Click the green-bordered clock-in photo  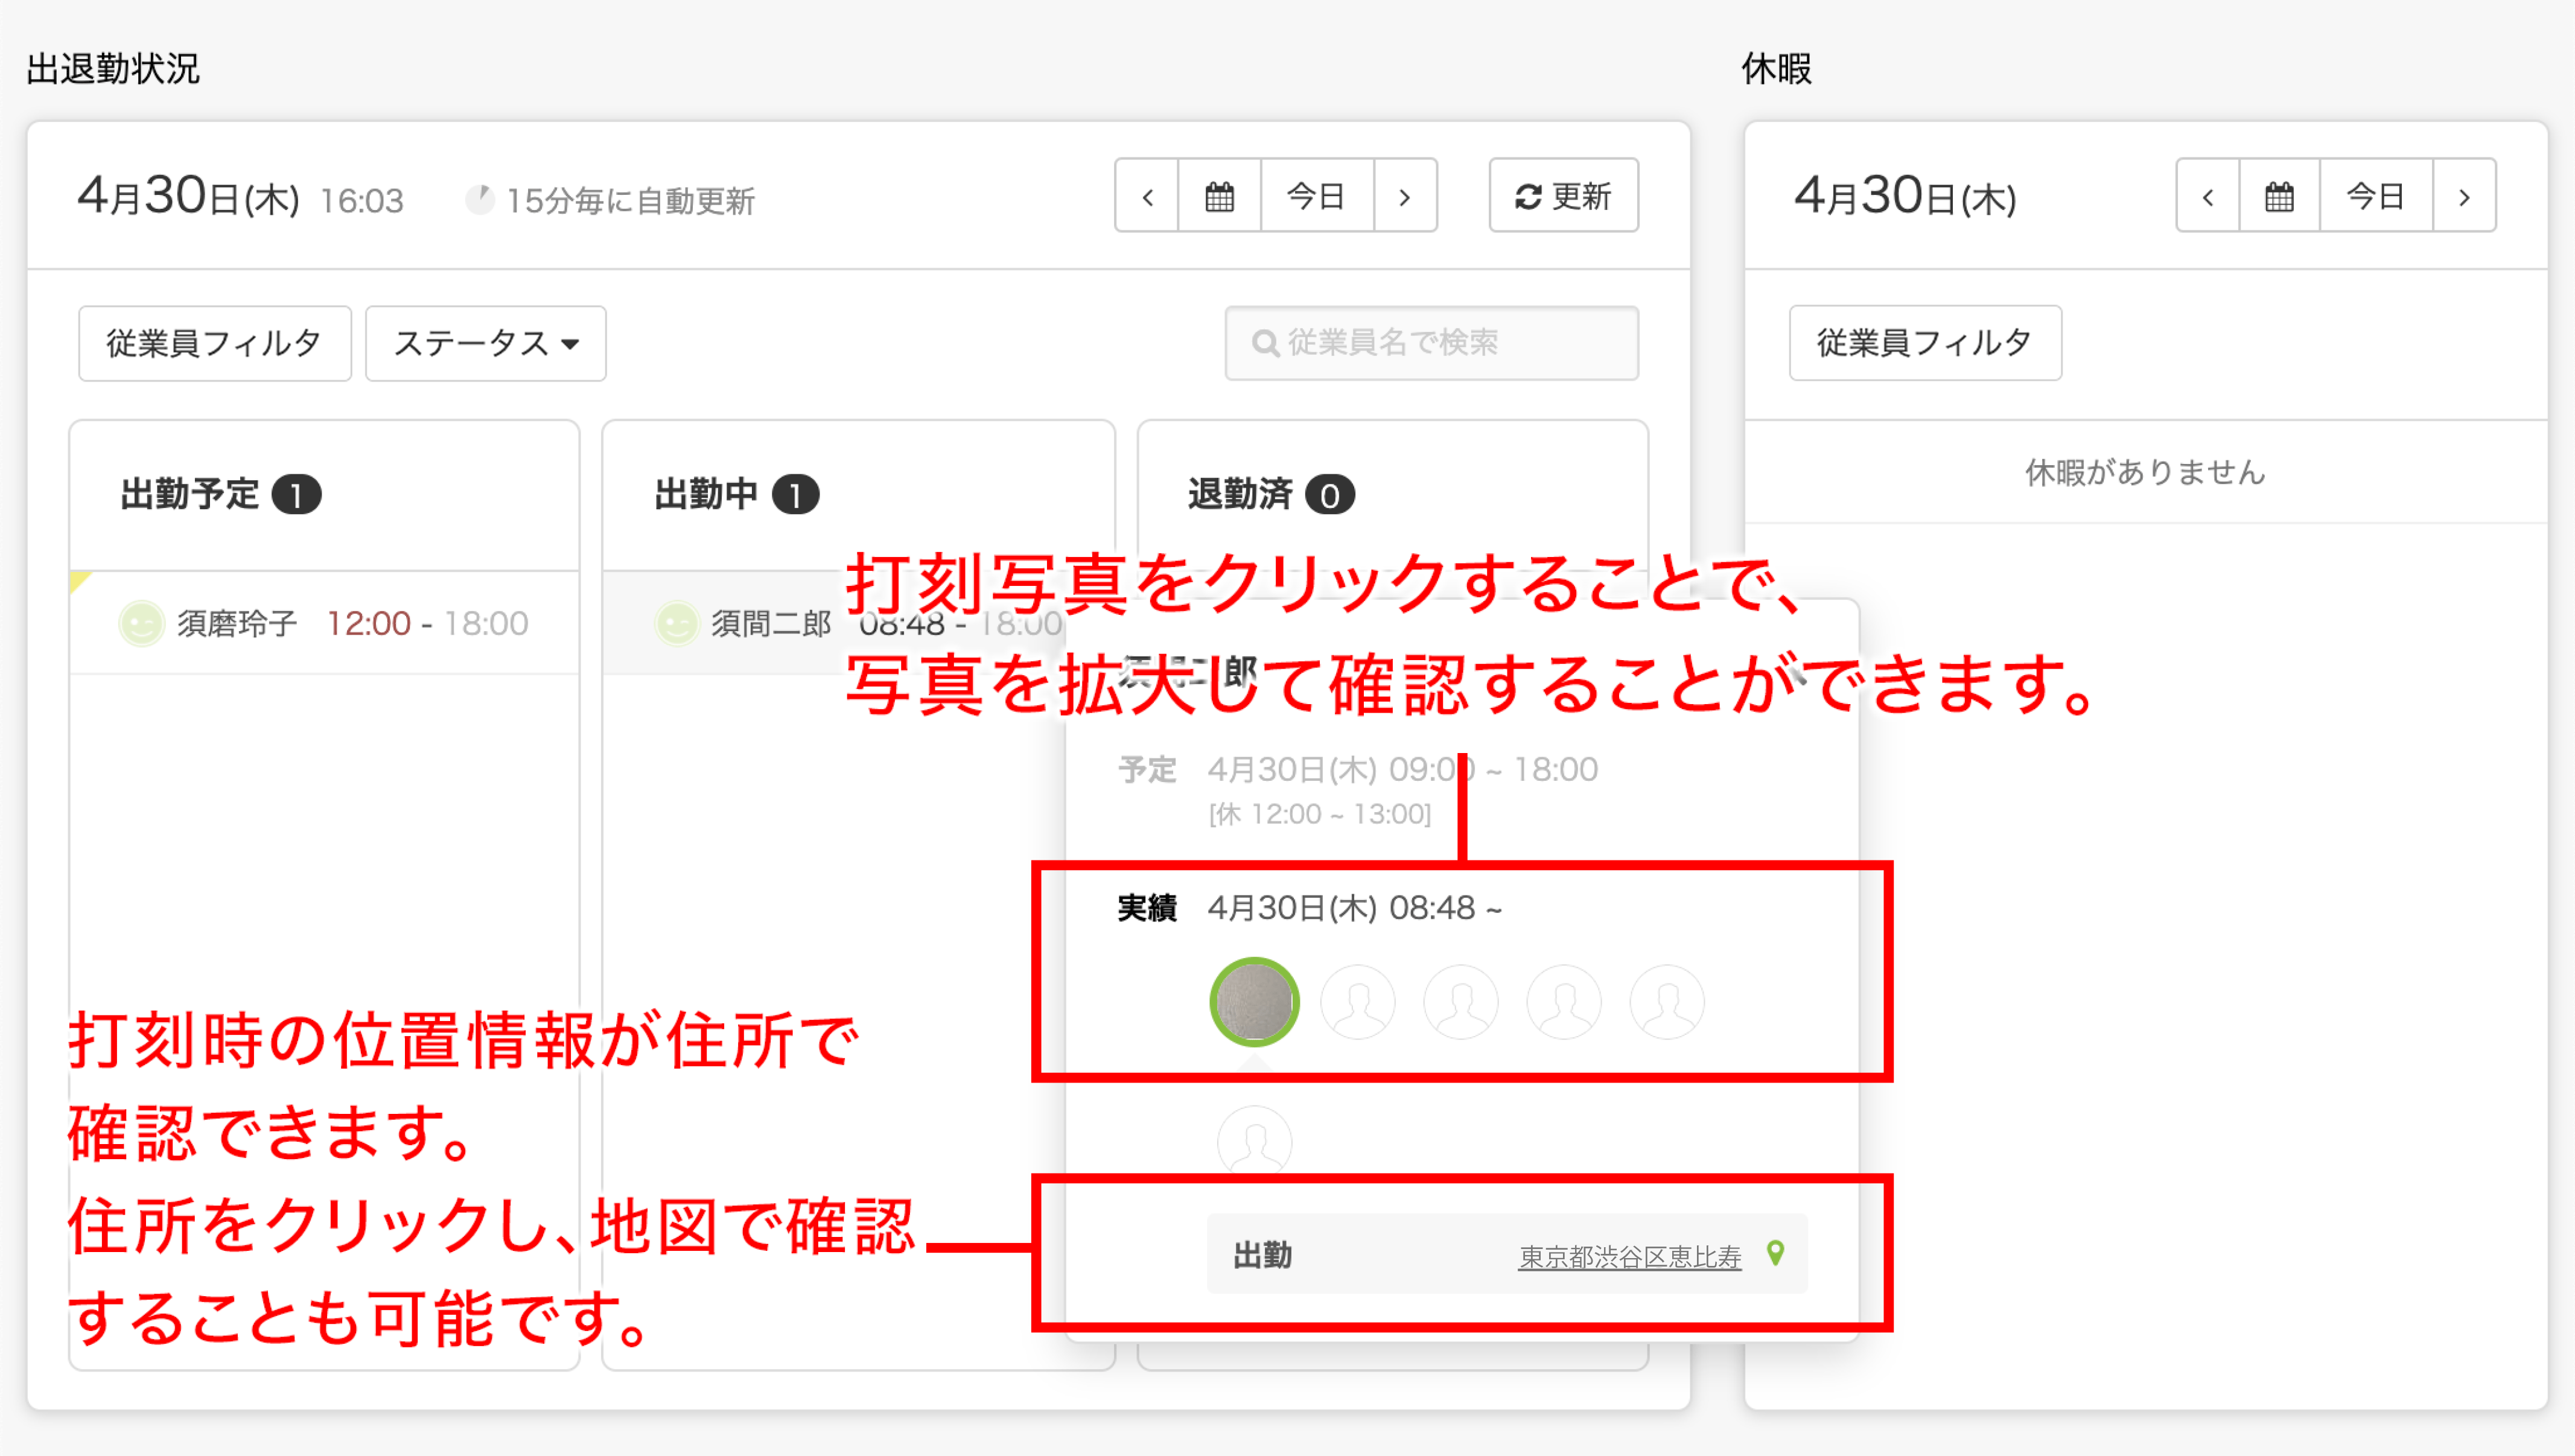point(1254,1002)
